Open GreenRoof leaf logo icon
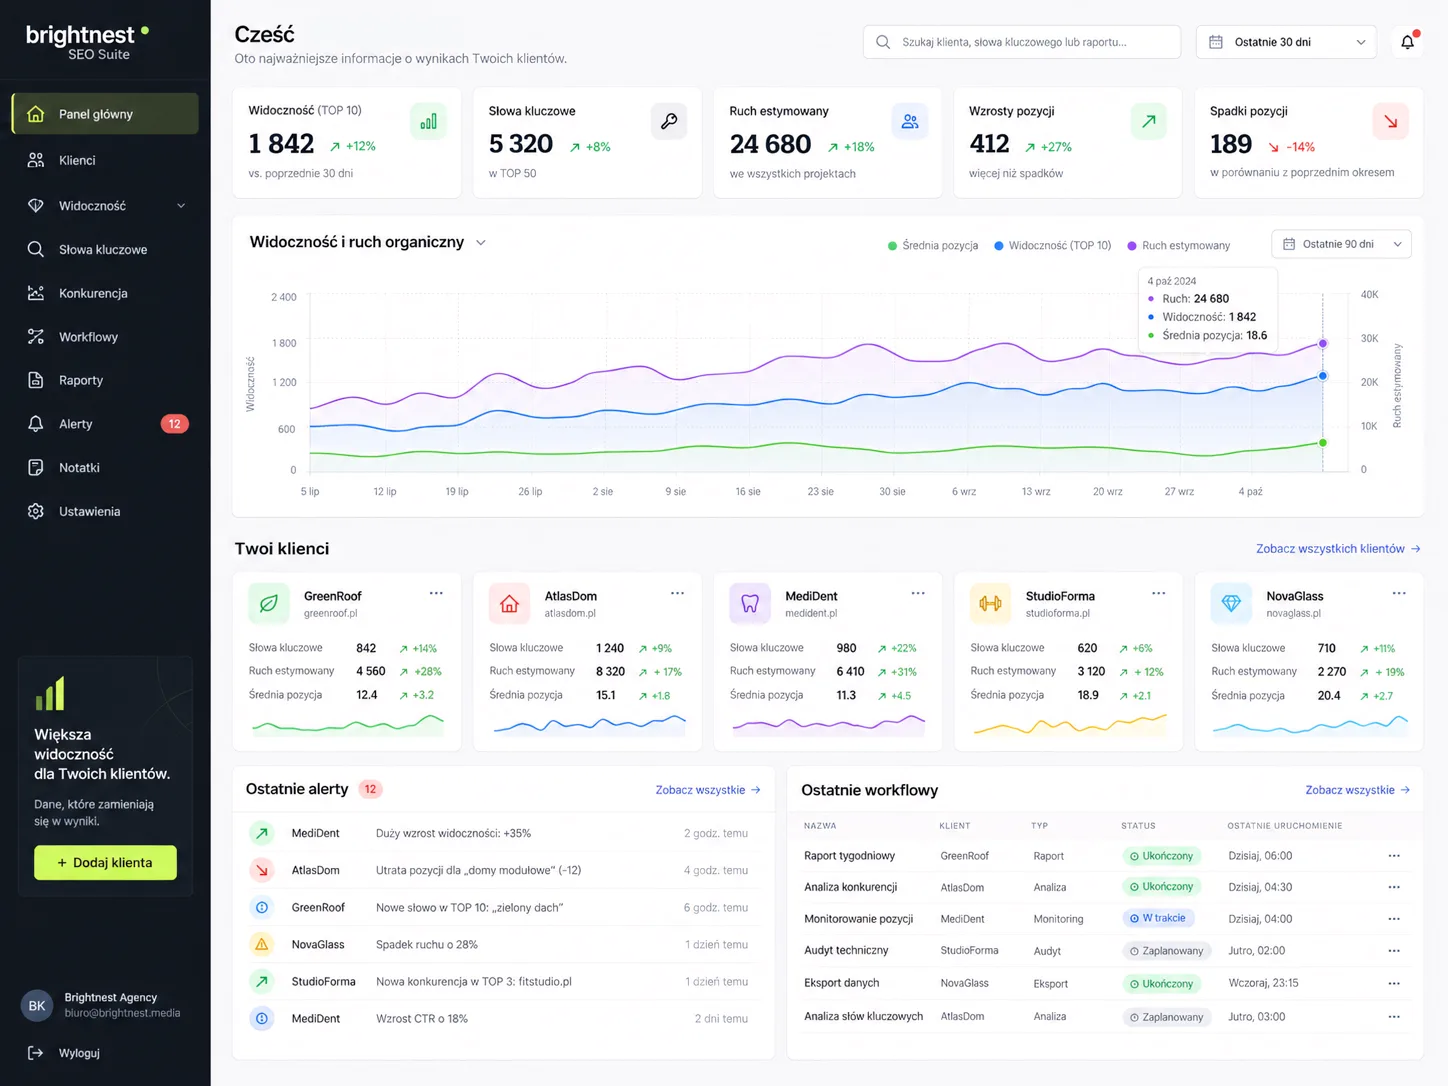This screenshot has height=1086, width=1448. (268, 603)
